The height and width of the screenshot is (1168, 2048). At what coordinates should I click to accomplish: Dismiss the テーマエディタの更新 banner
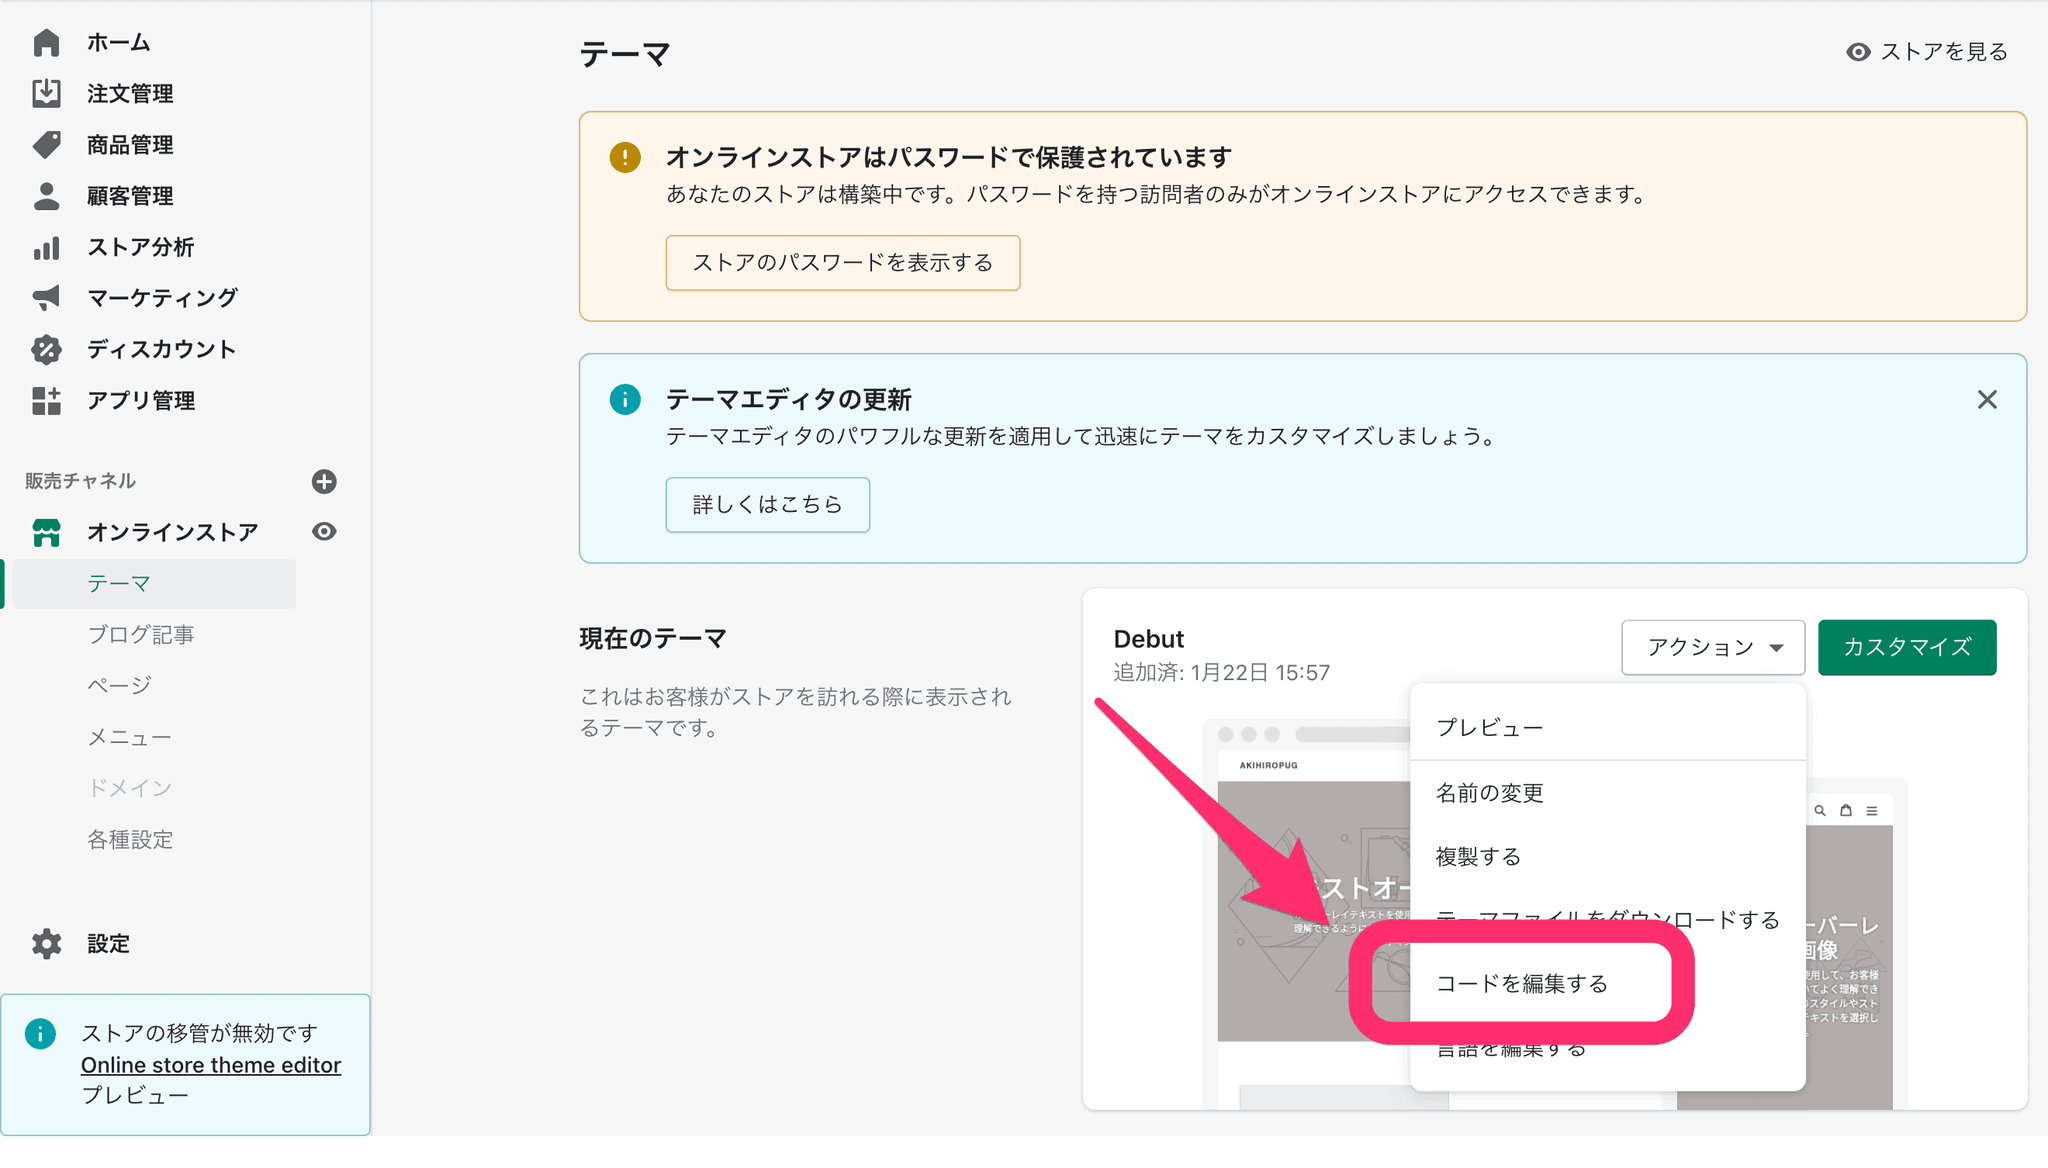pos(1986,400)
